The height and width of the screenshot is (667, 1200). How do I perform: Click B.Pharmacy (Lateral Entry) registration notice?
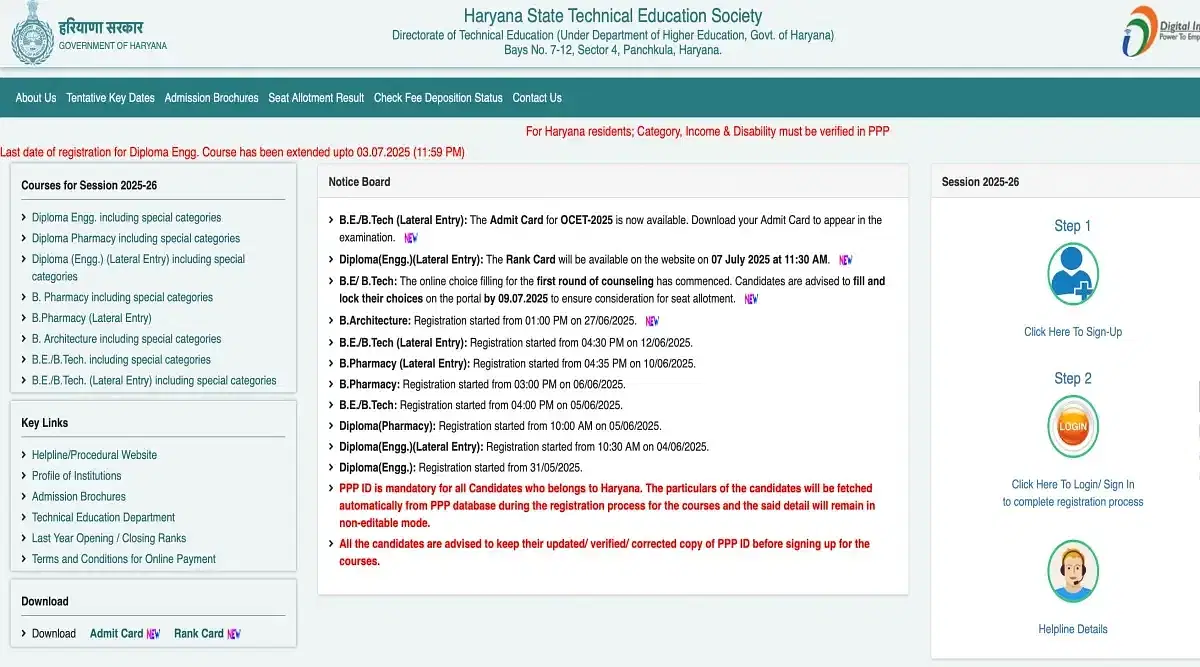click(x=517, y=363)
